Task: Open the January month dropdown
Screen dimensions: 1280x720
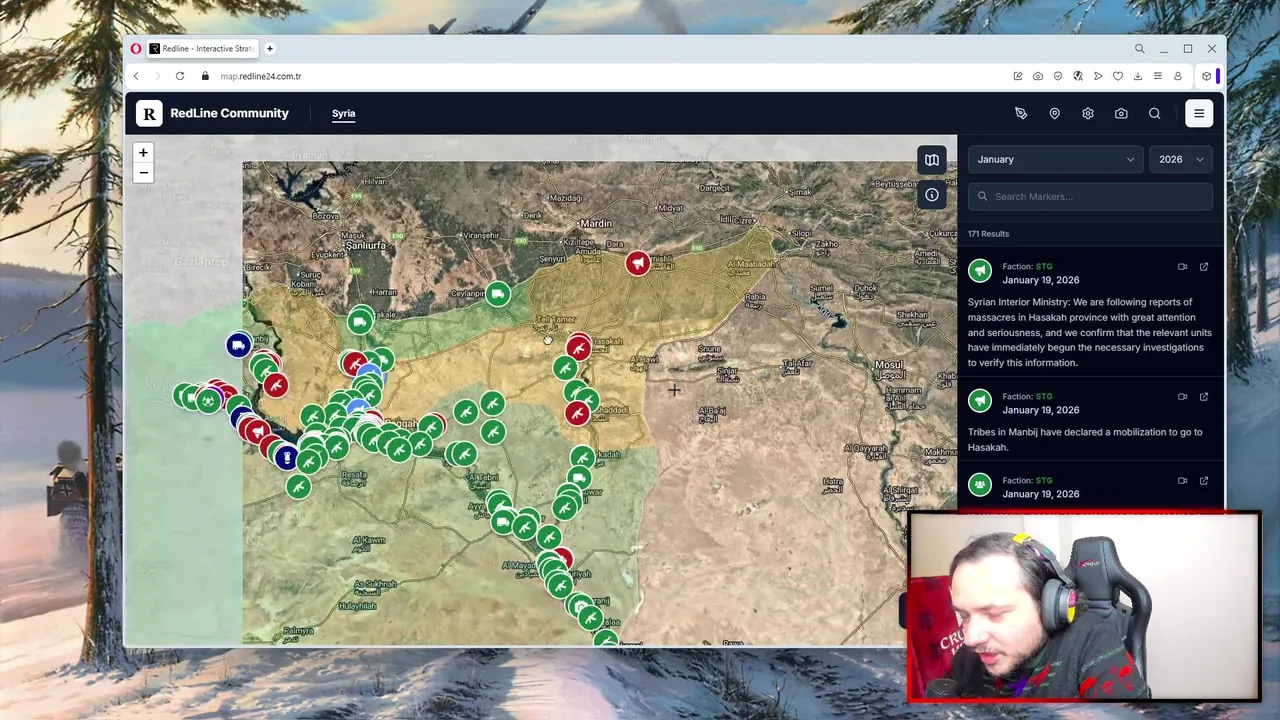Action: [1055, 159]
